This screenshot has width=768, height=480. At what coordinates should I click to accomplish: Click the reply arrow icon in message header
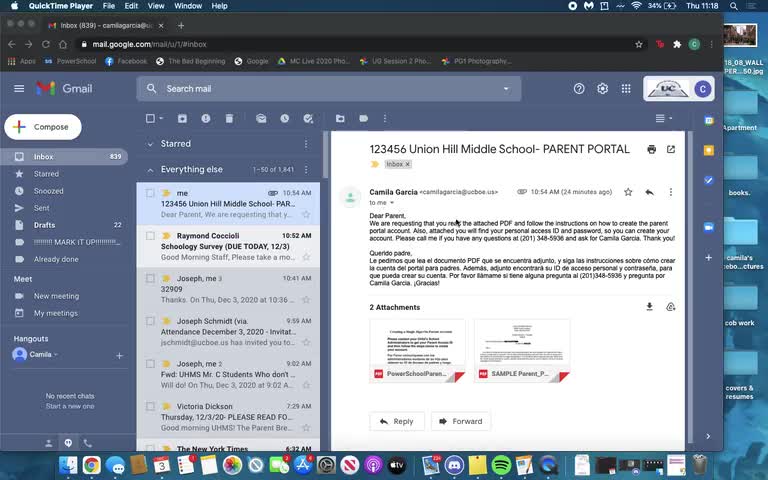(649, 192)
